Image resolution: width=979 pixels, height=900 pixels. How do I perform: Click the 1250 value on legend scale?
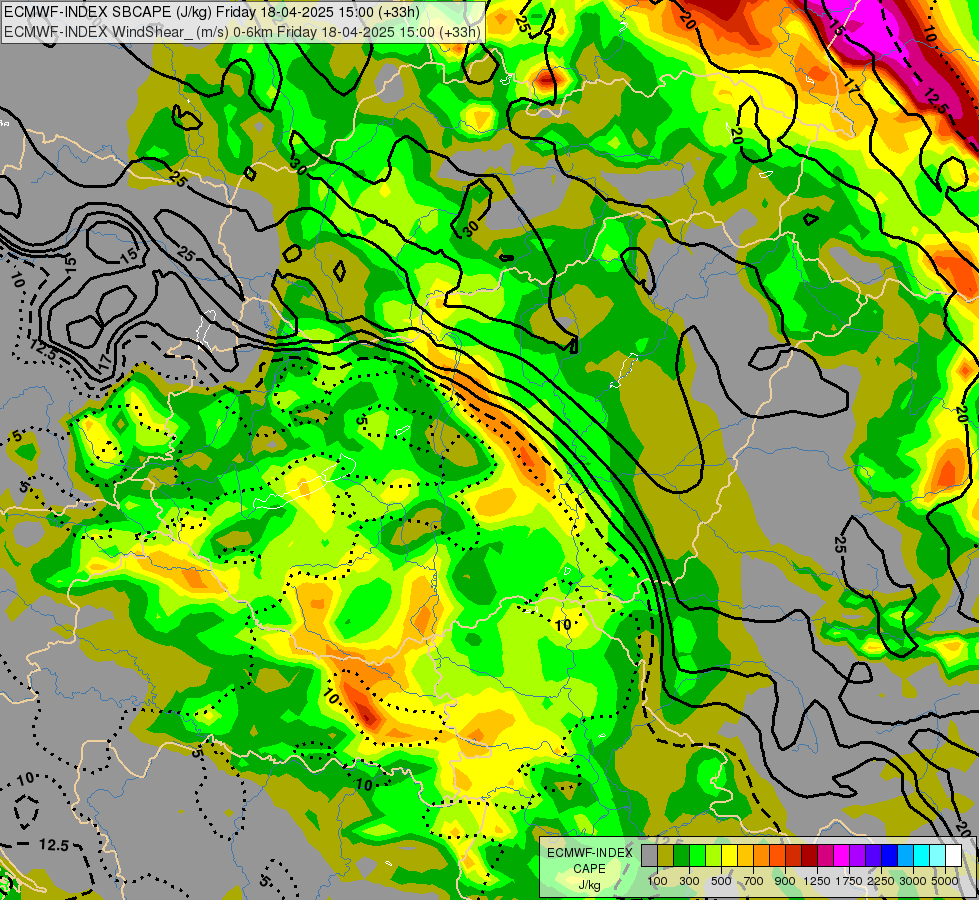pyautogui.click(x=817, y=881)
